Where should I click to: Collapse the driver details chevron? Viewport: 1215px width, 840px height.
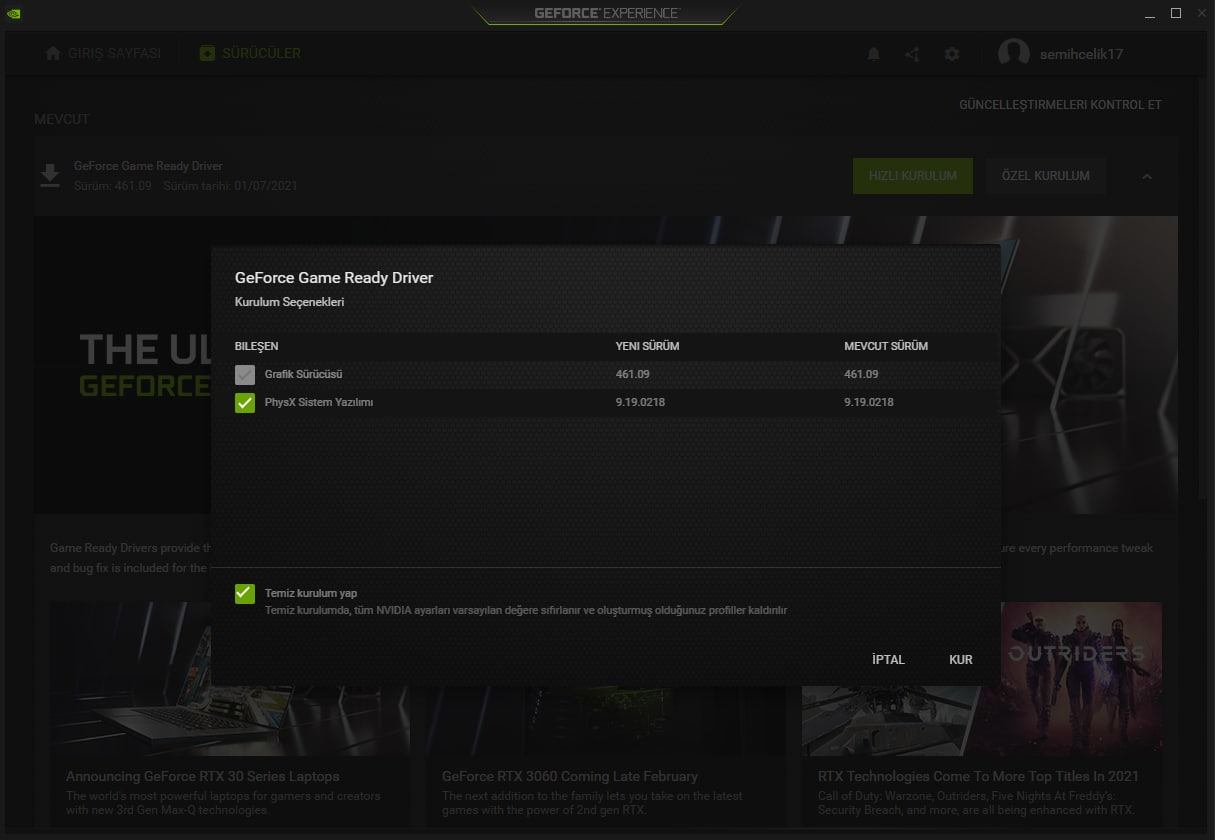(1147, 176)
